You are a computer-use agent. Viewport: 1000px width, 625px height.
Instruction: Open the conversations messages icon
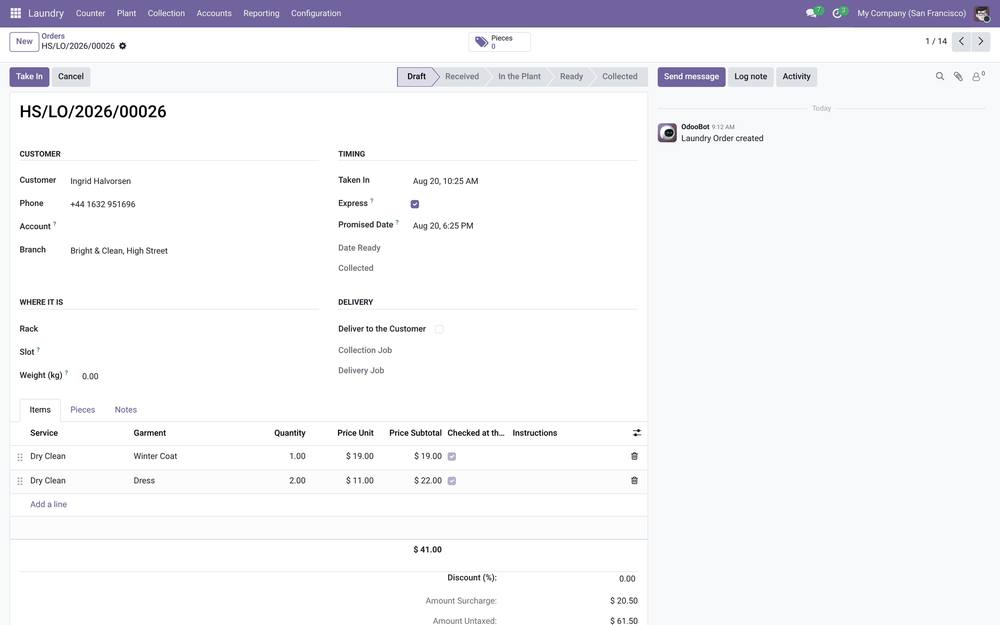pyautogui.click(x=812, y=13)
